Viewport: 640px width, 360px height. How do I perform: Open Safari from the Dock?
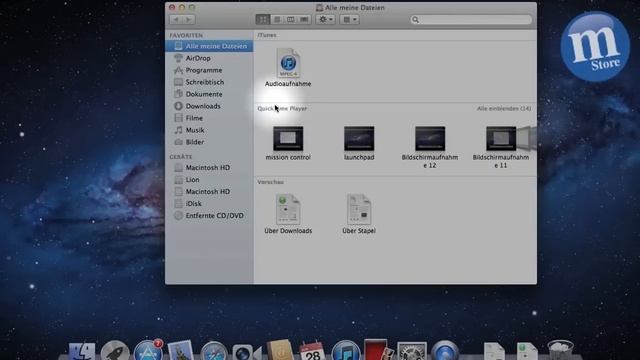tap(213, 351)
